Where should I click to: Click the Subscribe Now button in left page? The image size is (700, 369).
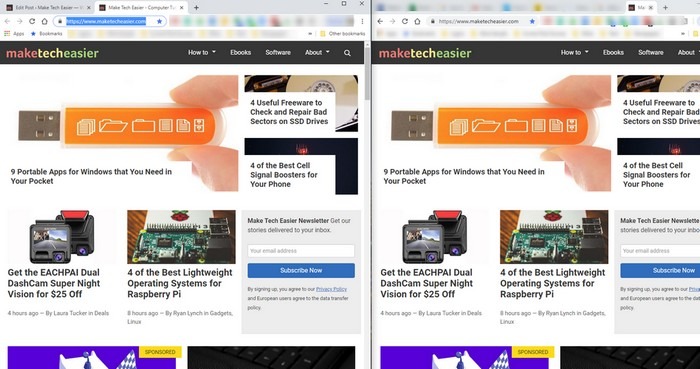301,270
